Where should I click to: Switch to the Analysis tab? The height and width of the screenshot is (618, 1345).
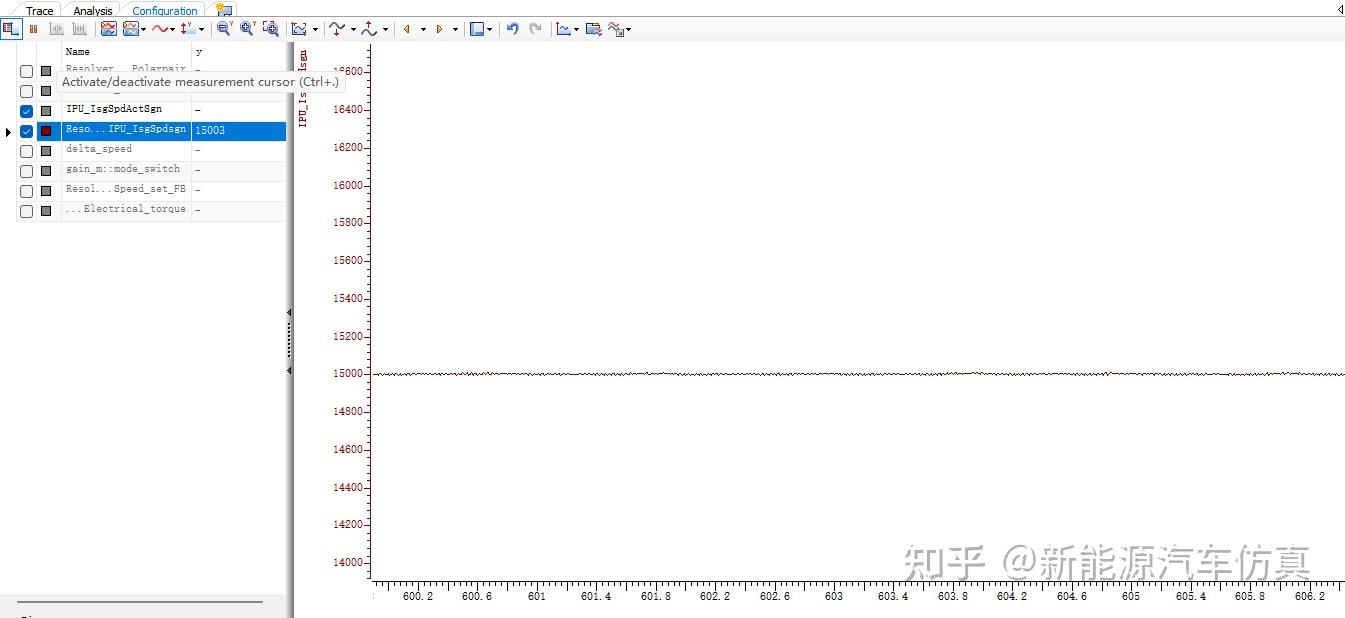92,9
